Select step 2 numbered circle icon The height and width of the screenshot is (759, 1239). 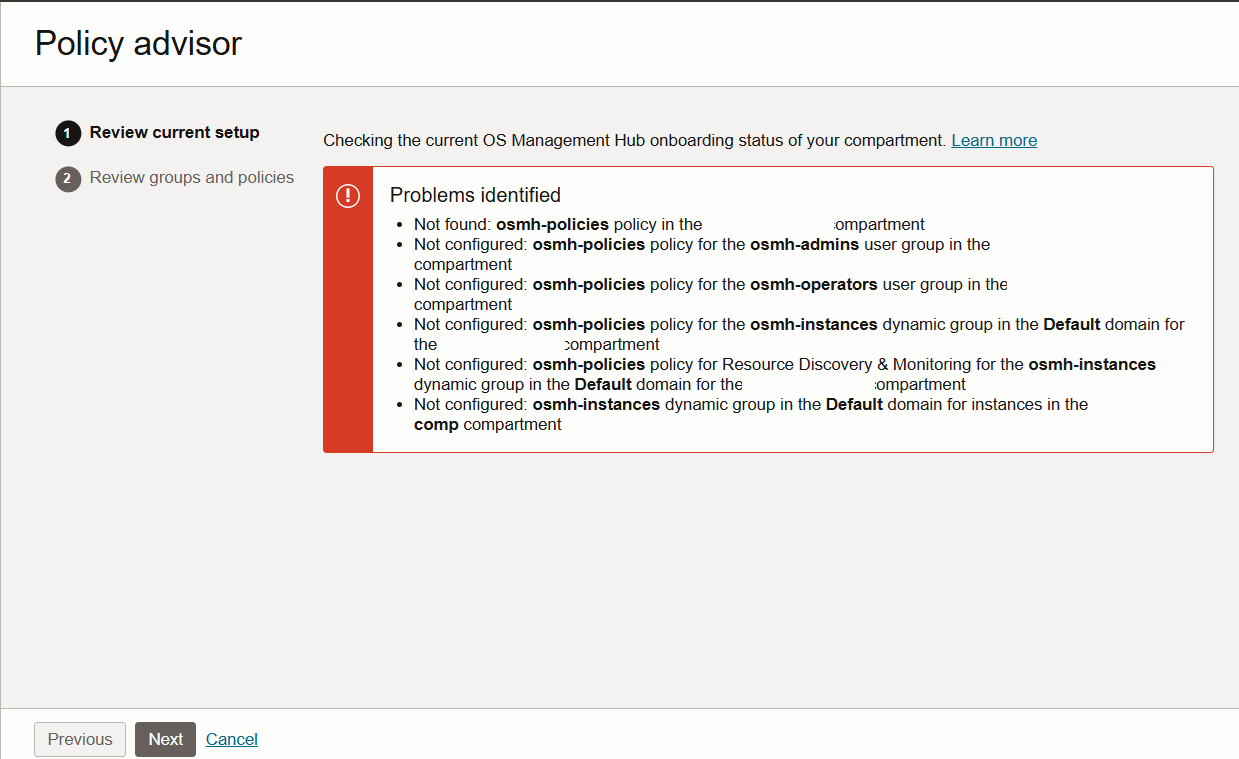68,179
